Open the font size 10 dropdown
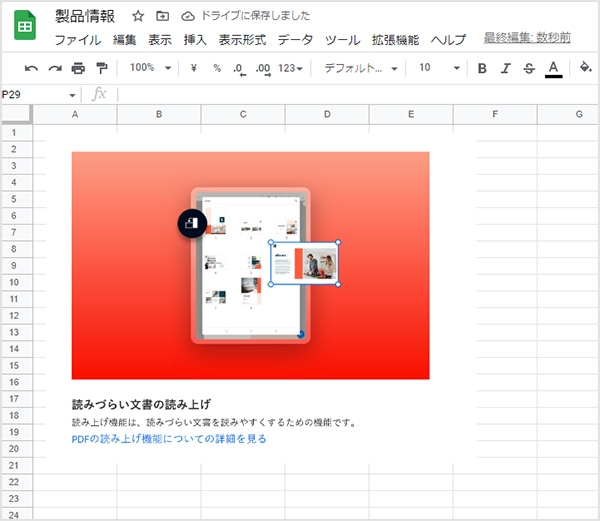This screenshot has height=521, width=600. coord(439,68)
